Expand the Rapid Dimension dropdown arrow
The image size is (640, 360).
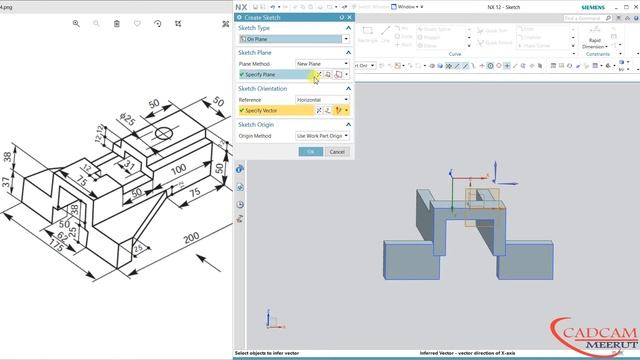pos(607,47)
